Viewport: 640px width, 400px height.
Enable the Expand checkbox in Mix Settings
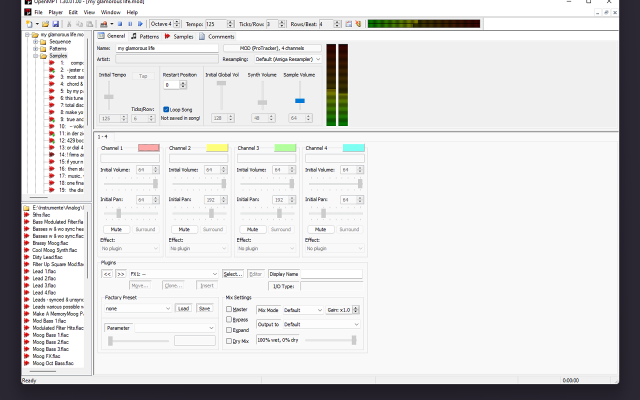tap(229, 330)
